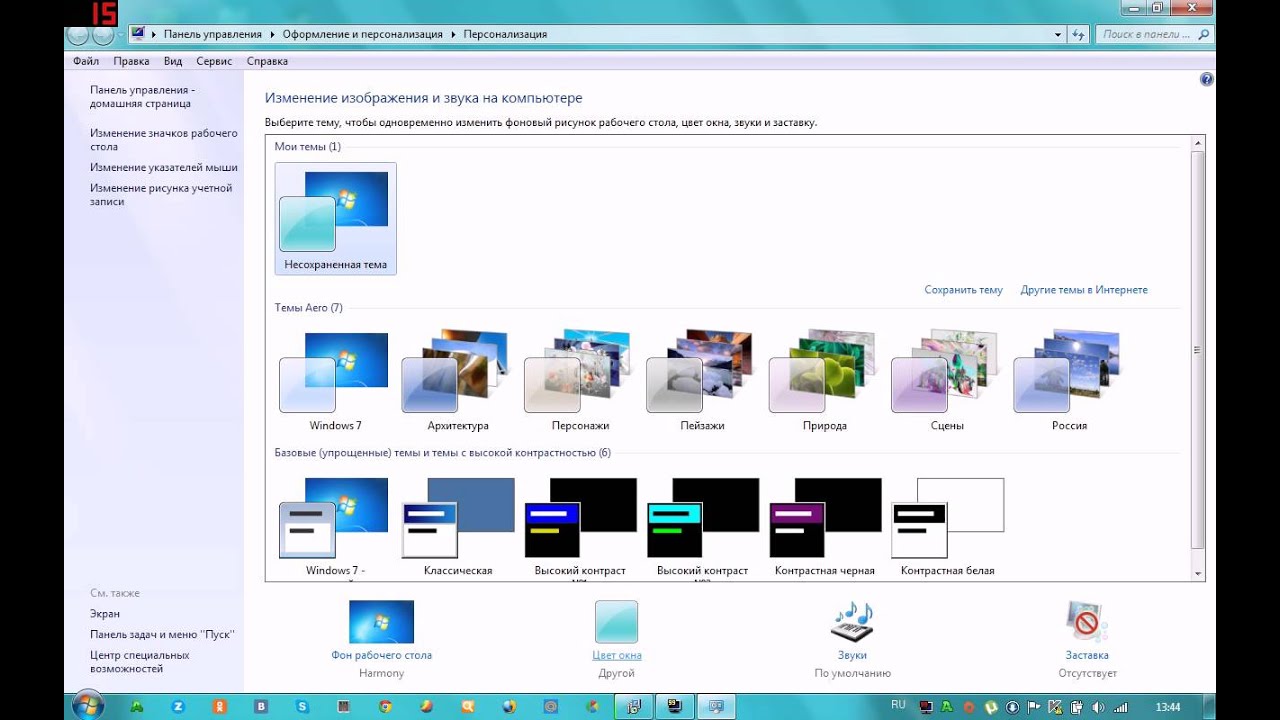Open the Файл menu
The width and height of the screenshot is (1280, 720).
(x=86, y=61)
